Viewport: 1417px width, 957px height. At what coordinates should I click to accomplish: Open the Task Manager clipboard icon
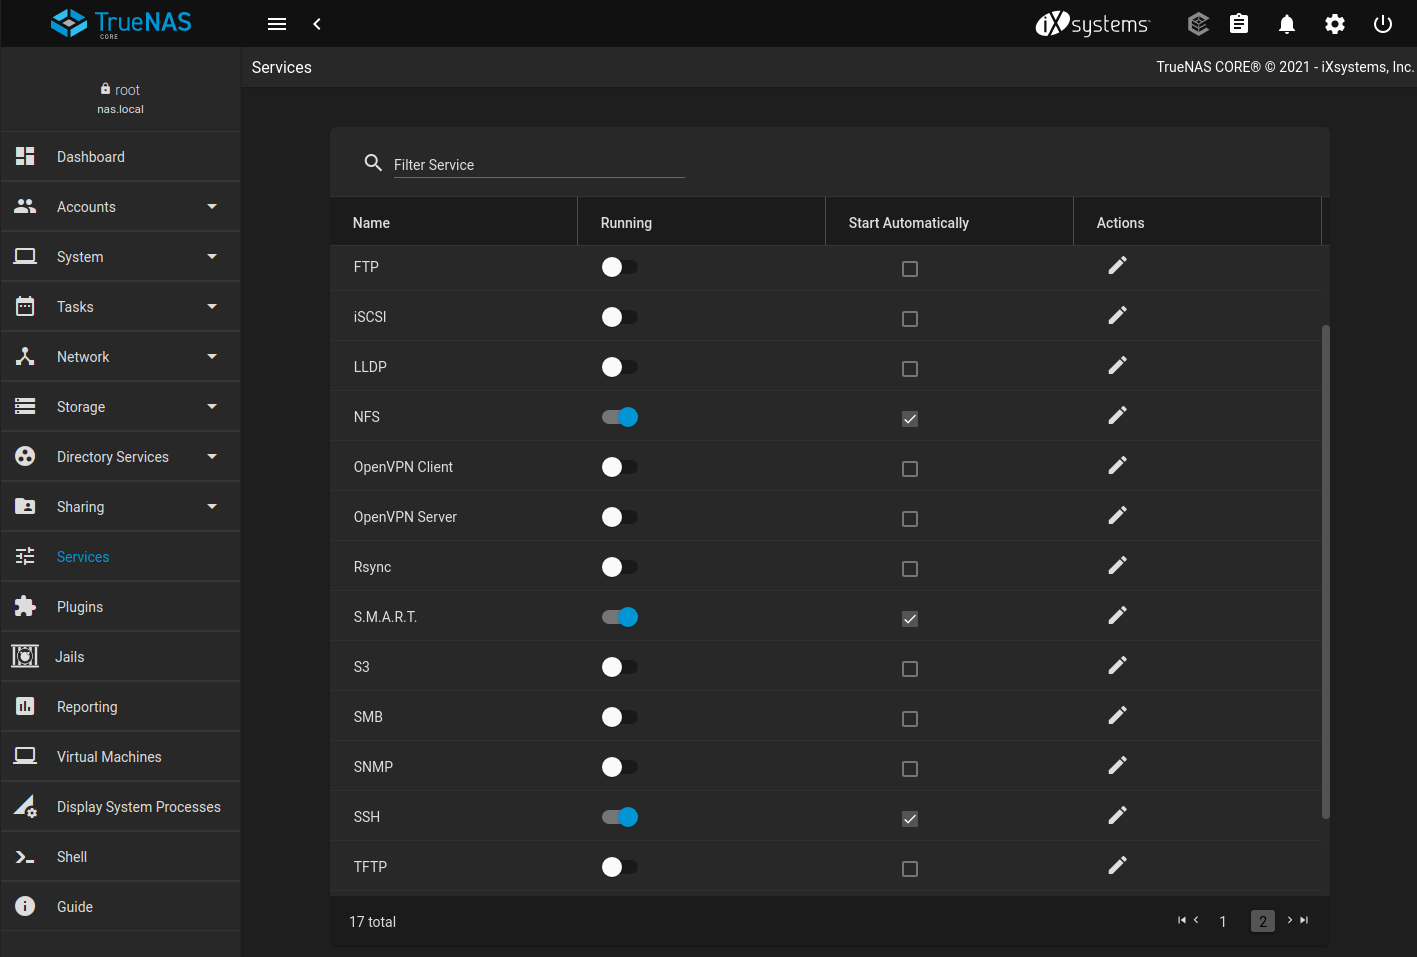(1239, 23)
